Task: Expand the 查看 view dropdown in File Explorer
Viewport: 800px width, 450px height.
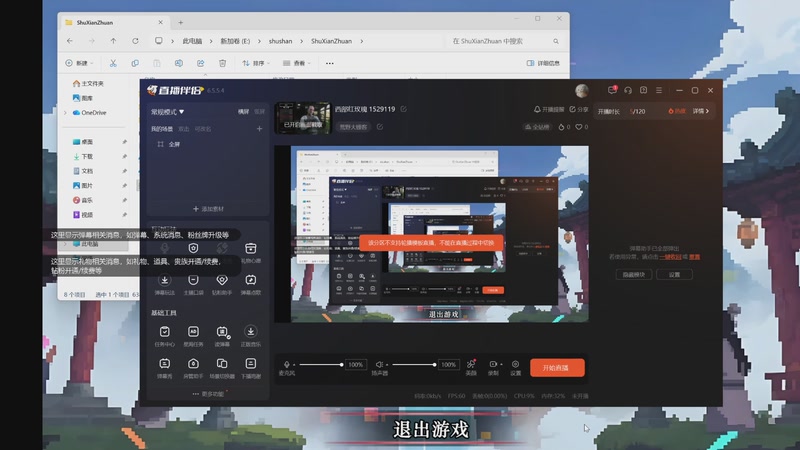Action: coord(296,63)
